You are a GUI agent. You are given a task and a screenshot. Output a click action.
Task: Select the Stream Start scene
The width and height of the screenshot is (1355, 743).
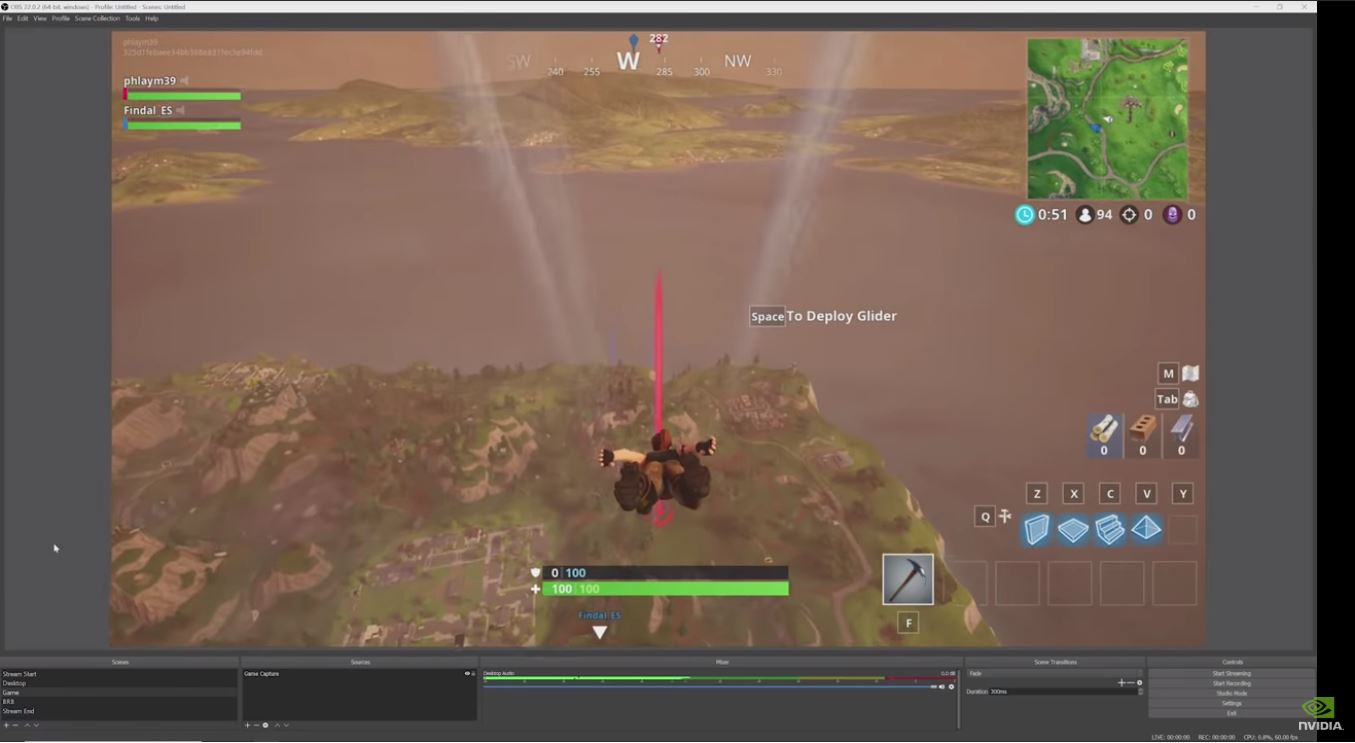point(119,674)
